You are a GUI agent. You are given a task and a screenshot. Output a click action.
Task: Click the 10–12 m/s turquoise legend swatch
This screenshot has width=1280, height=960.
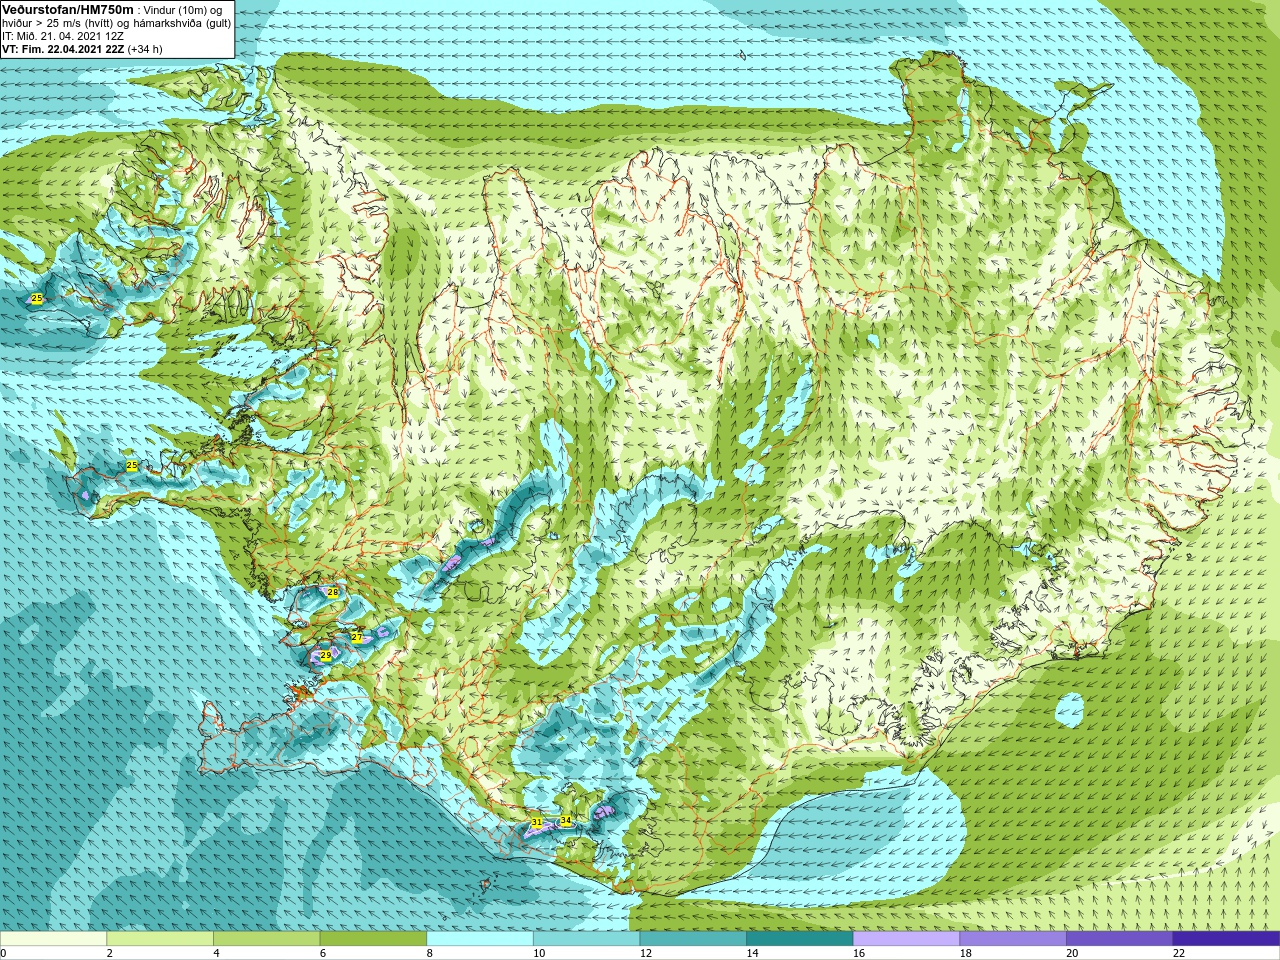point(586,939)
